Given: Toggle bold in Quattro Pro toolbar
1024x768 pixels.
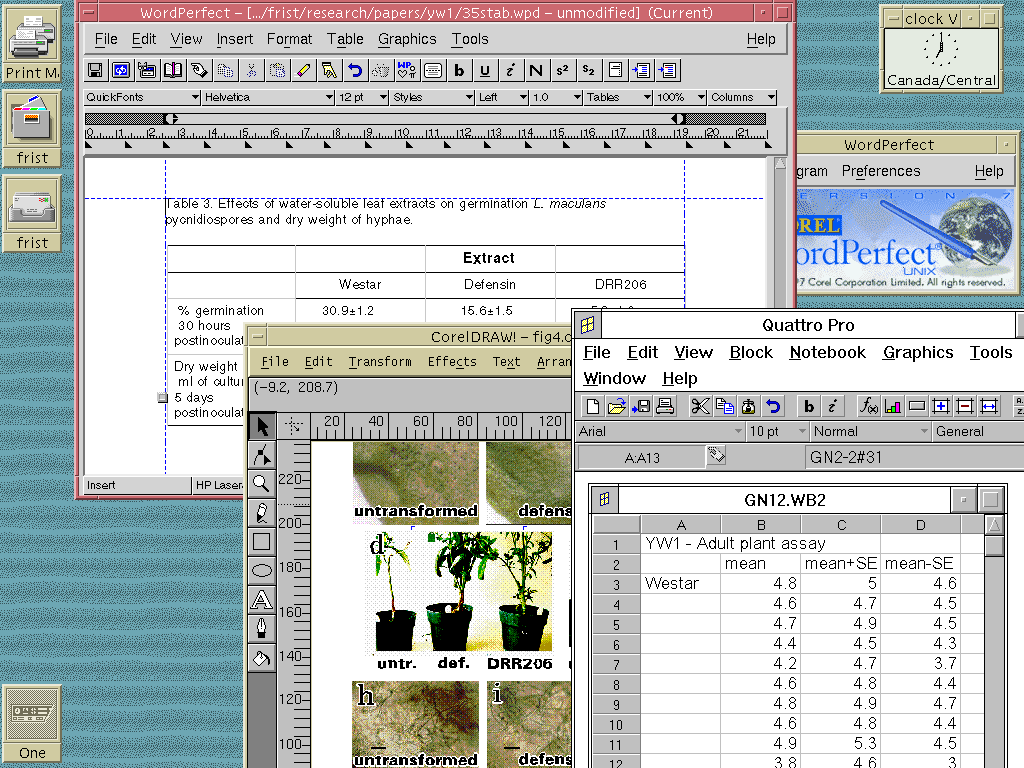Looking at the screenshot, I should [x=808, y=406].
